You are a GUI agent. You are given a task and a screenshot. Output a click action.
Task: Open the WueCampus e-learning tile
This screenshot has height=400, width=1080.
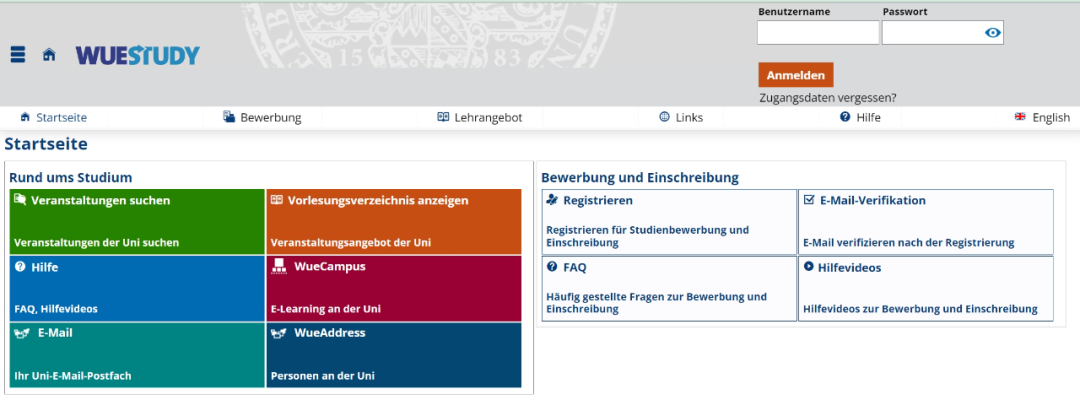pos(394,288)
